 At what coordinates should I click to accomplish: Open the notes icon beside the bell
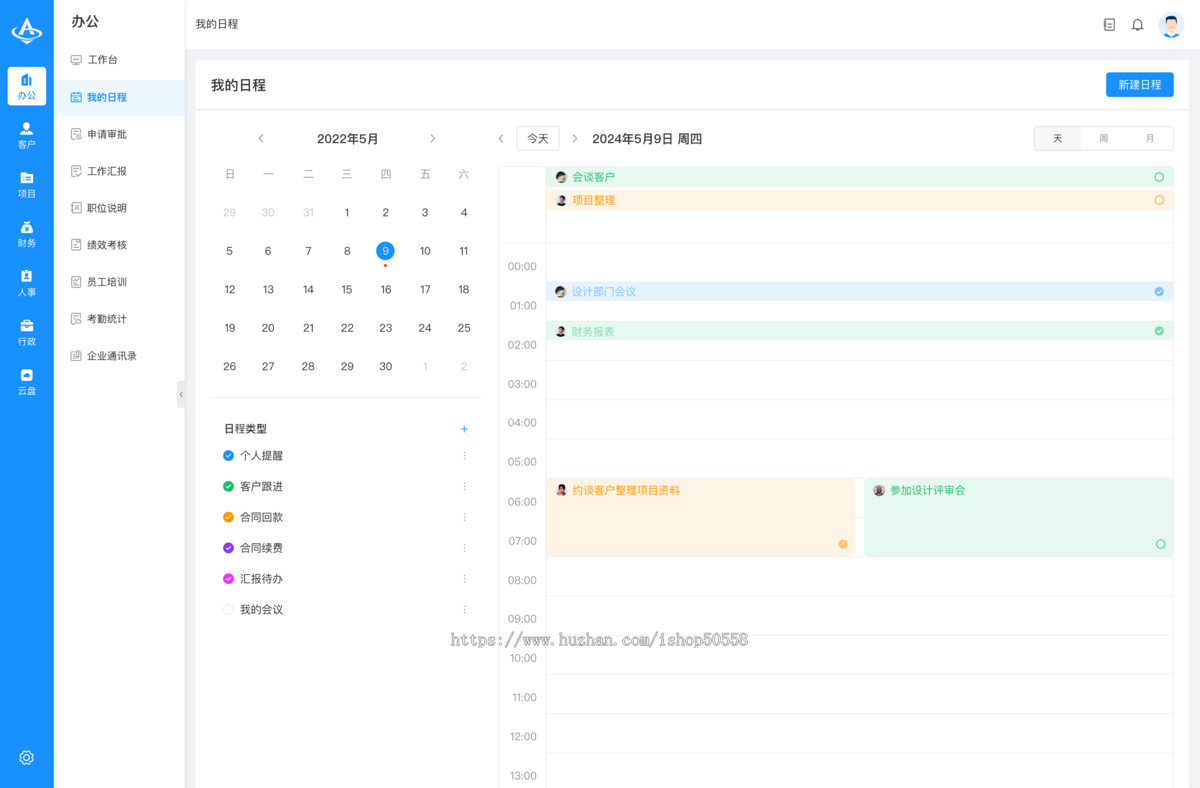pyautogui.click(x=1109, y=25)
